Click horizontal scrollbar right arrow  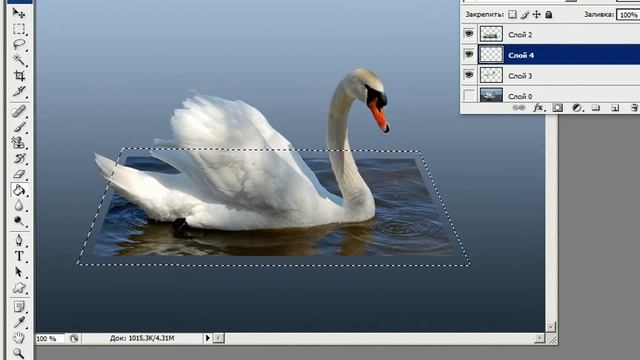(x=540, y=338)
